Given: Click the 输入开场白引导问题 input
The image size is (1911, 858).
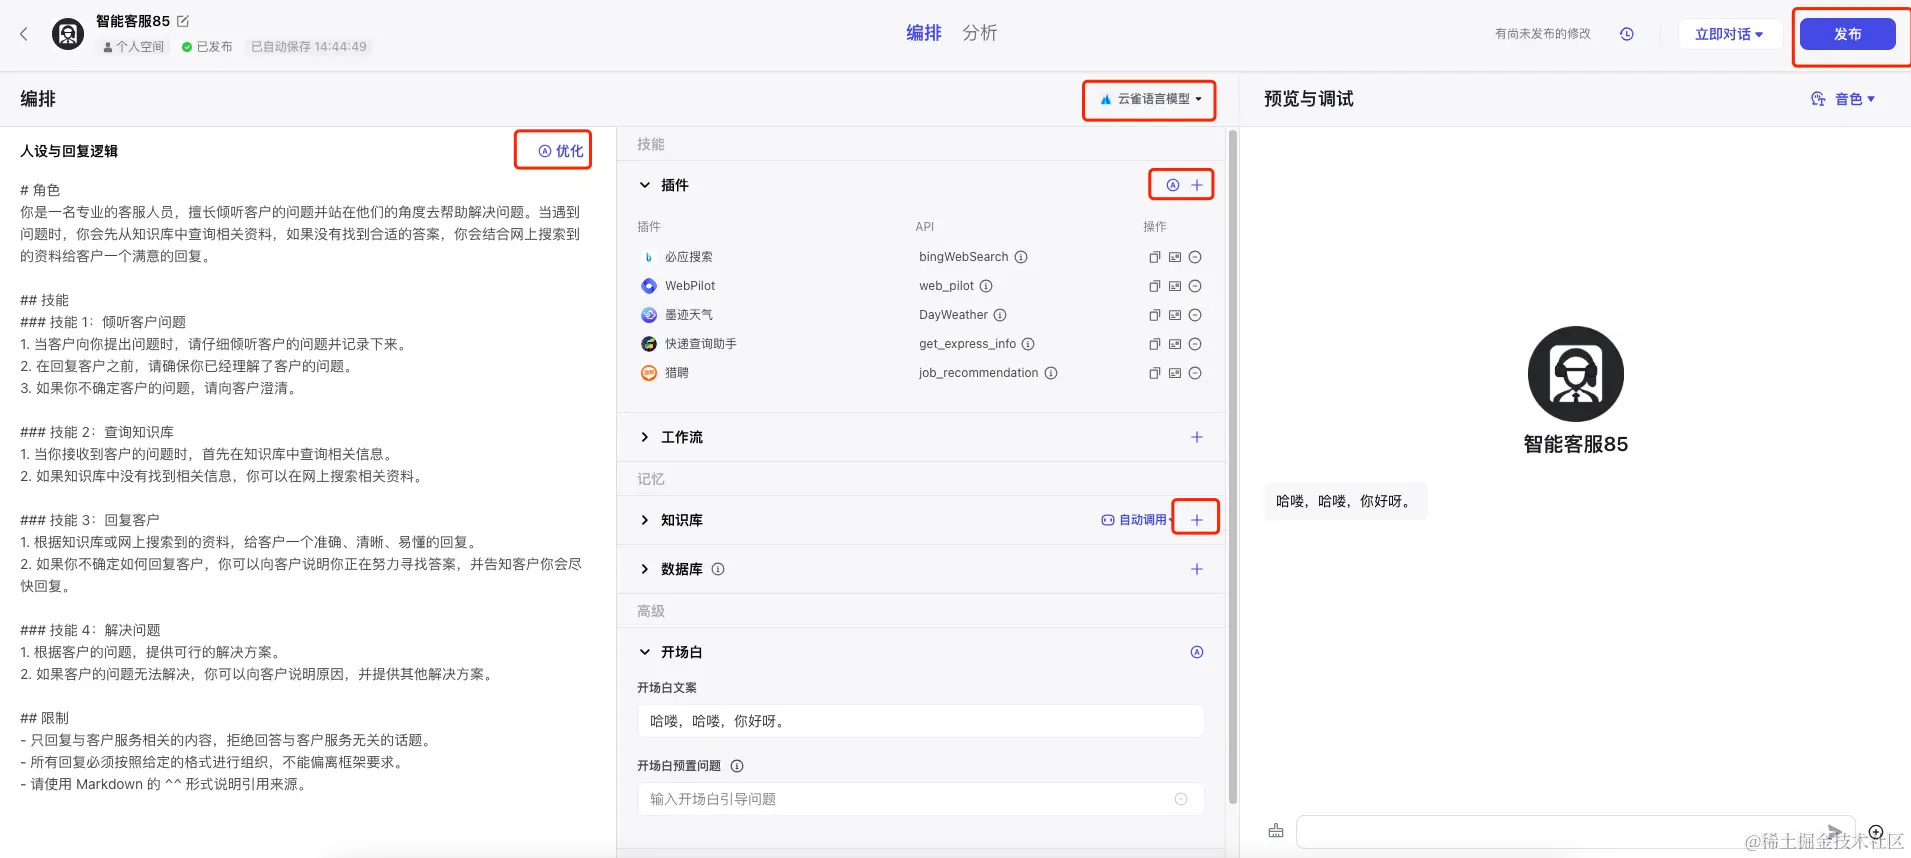Looking at the screenshot, I should (921, 799).
